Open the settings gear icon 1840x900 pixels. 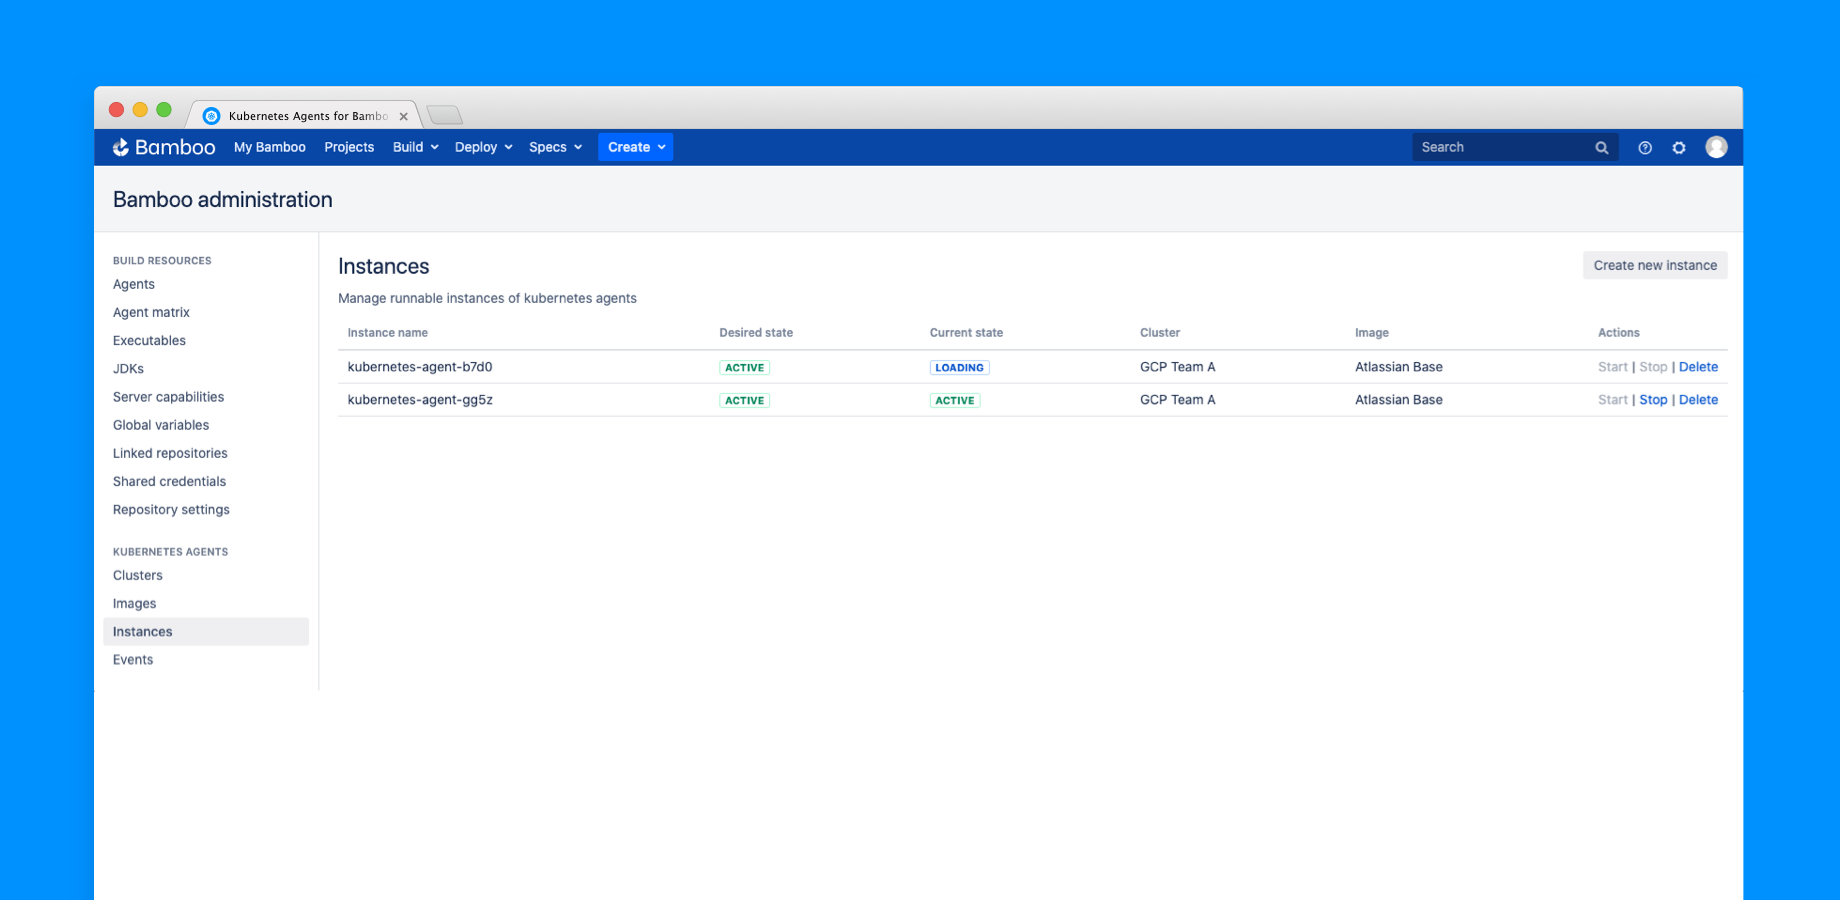1679,147
